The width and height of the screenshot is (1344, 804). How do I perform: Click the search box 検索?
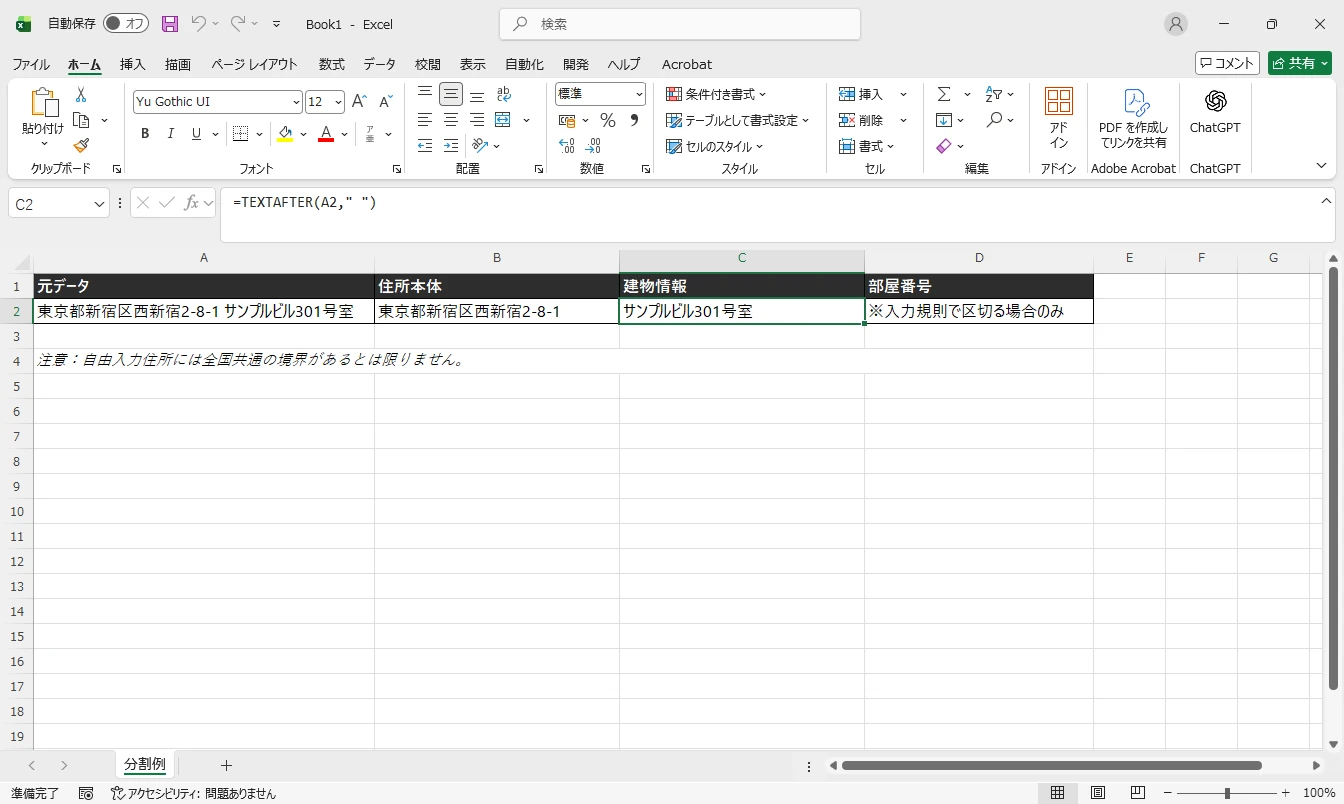pyautogui.click(x=680, y=24)
